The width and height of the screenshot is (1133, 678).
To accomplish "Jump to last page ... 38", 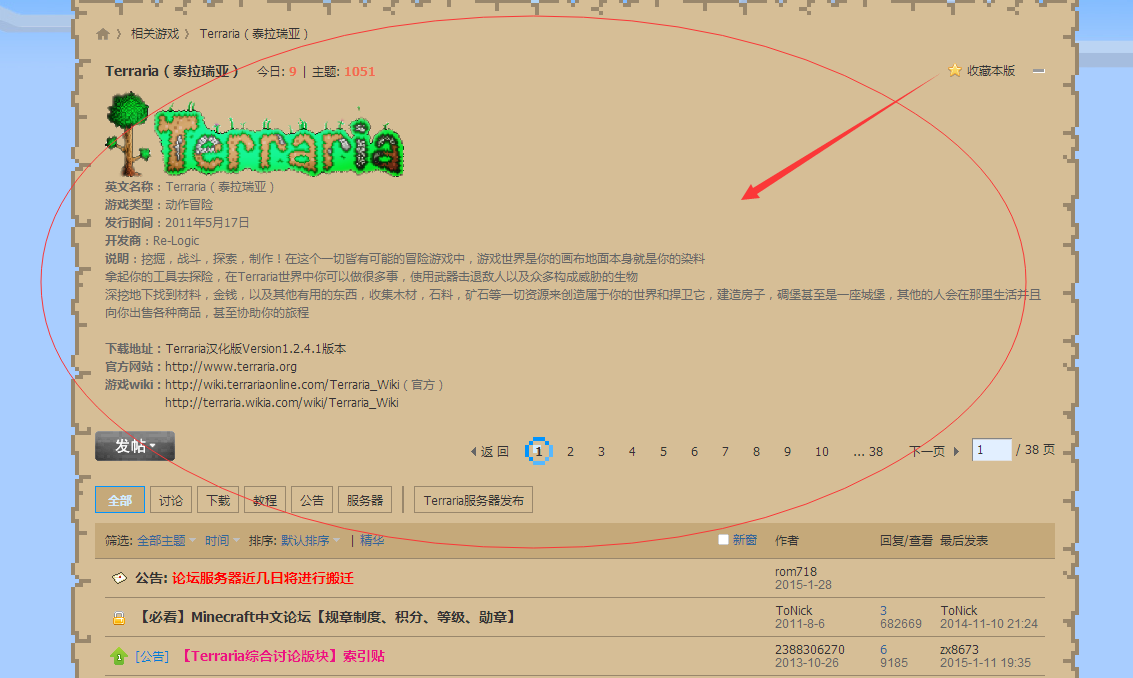I will click(x=868, y=452).
